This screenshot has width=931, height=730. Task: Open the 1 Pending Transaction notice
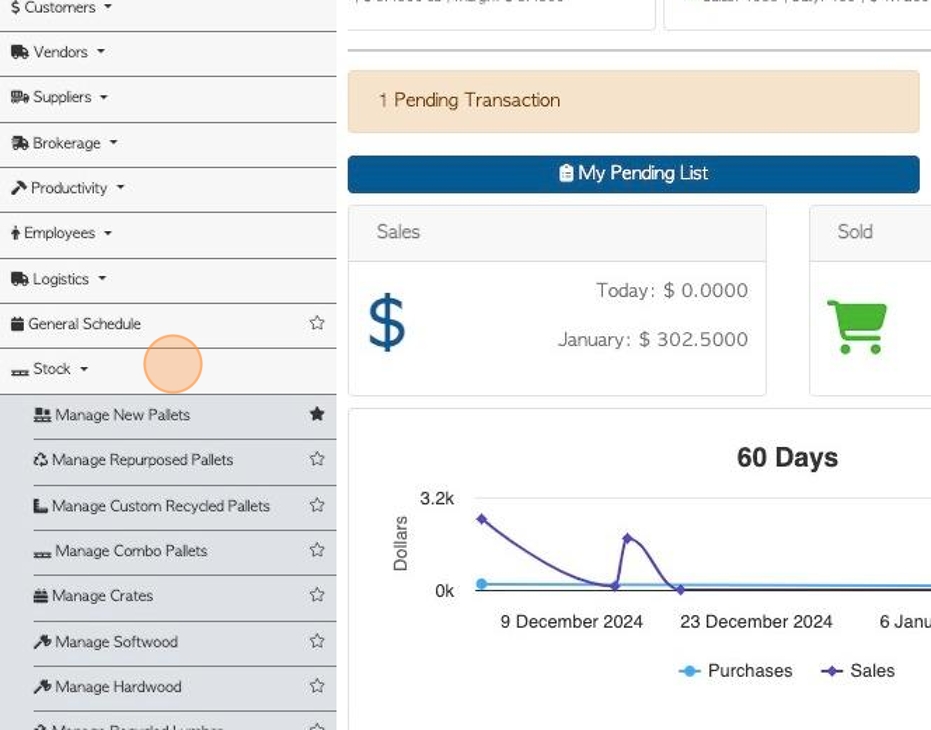470,100
